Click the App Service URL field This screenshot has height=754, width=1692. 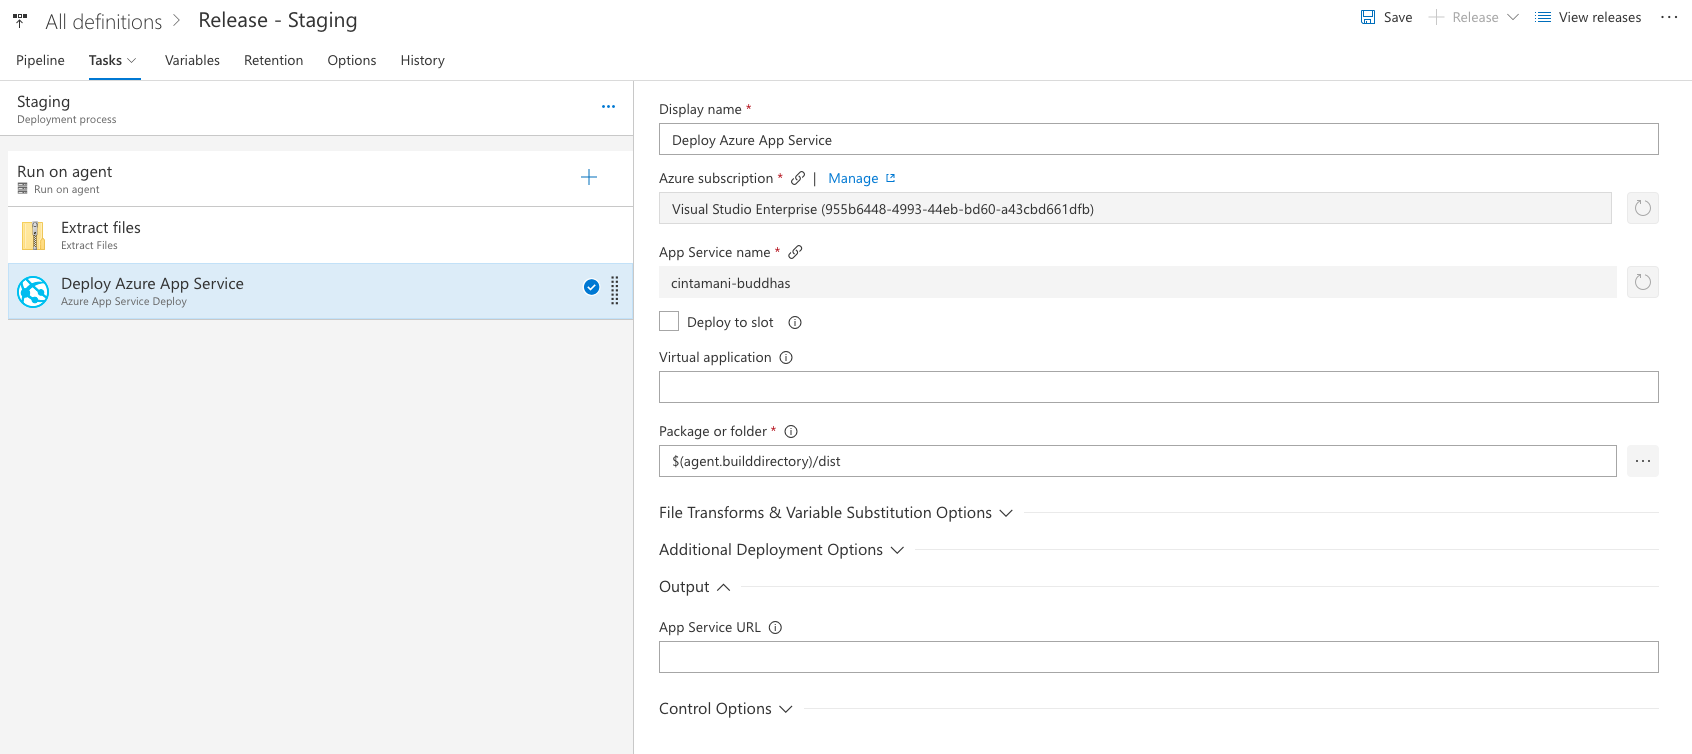[1158, 657]
